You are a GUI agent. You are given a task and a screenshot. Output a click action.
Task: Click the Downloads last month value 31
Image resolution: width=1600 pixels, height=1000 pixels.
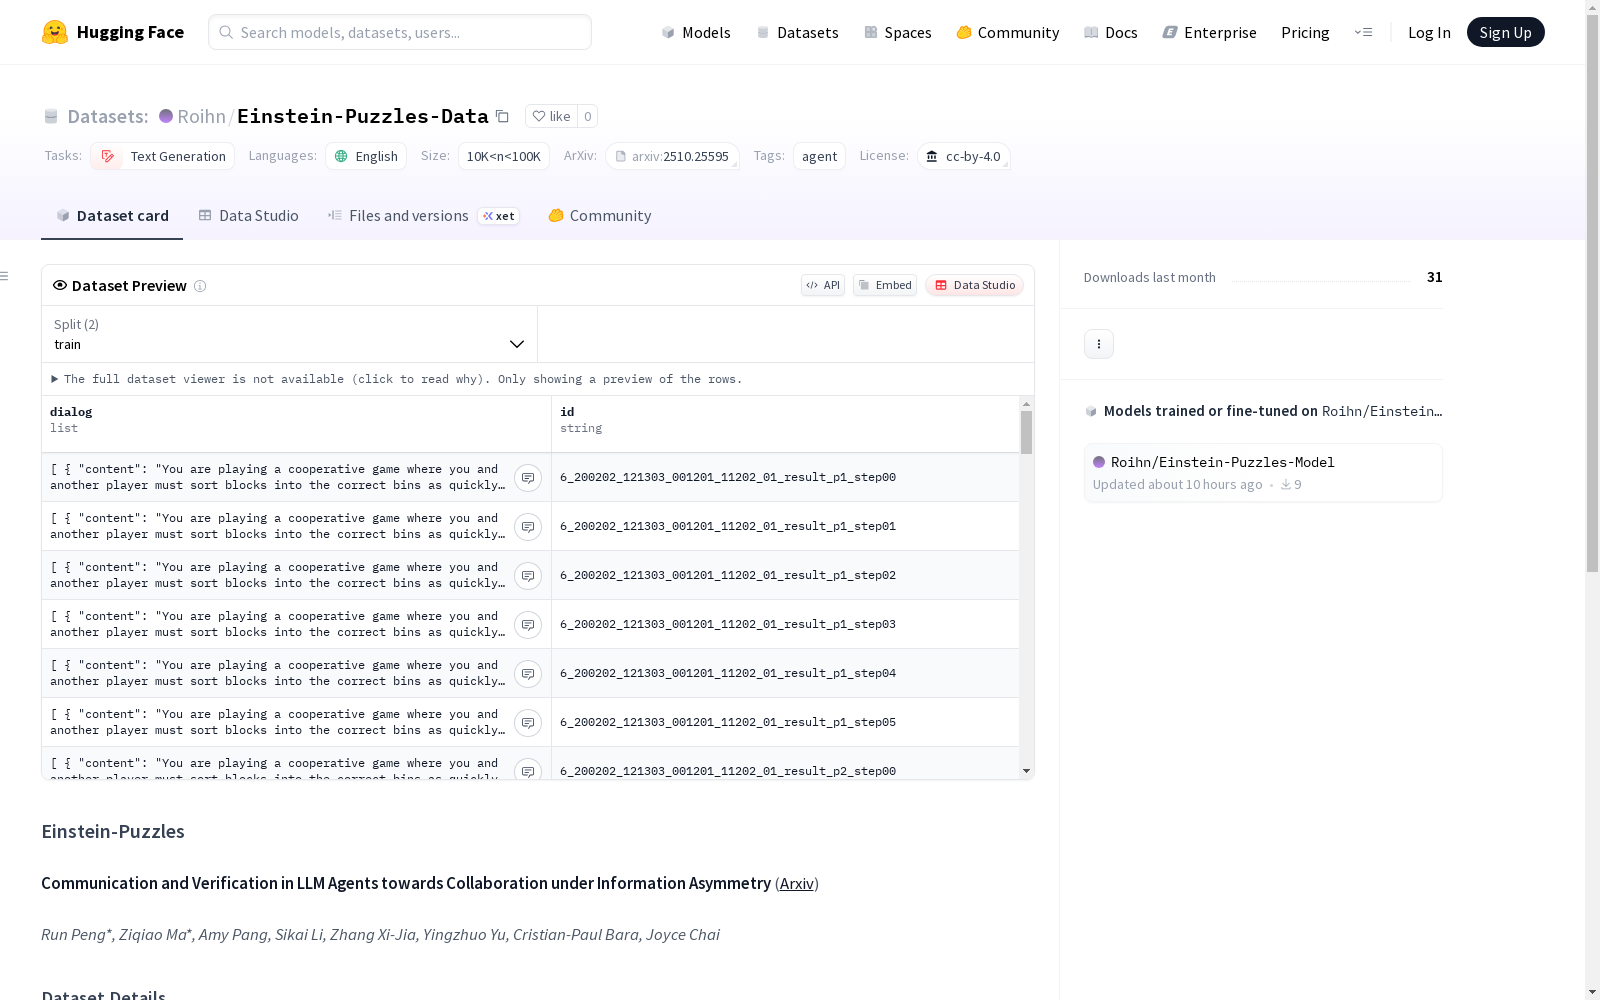(x=1434, y=277)
